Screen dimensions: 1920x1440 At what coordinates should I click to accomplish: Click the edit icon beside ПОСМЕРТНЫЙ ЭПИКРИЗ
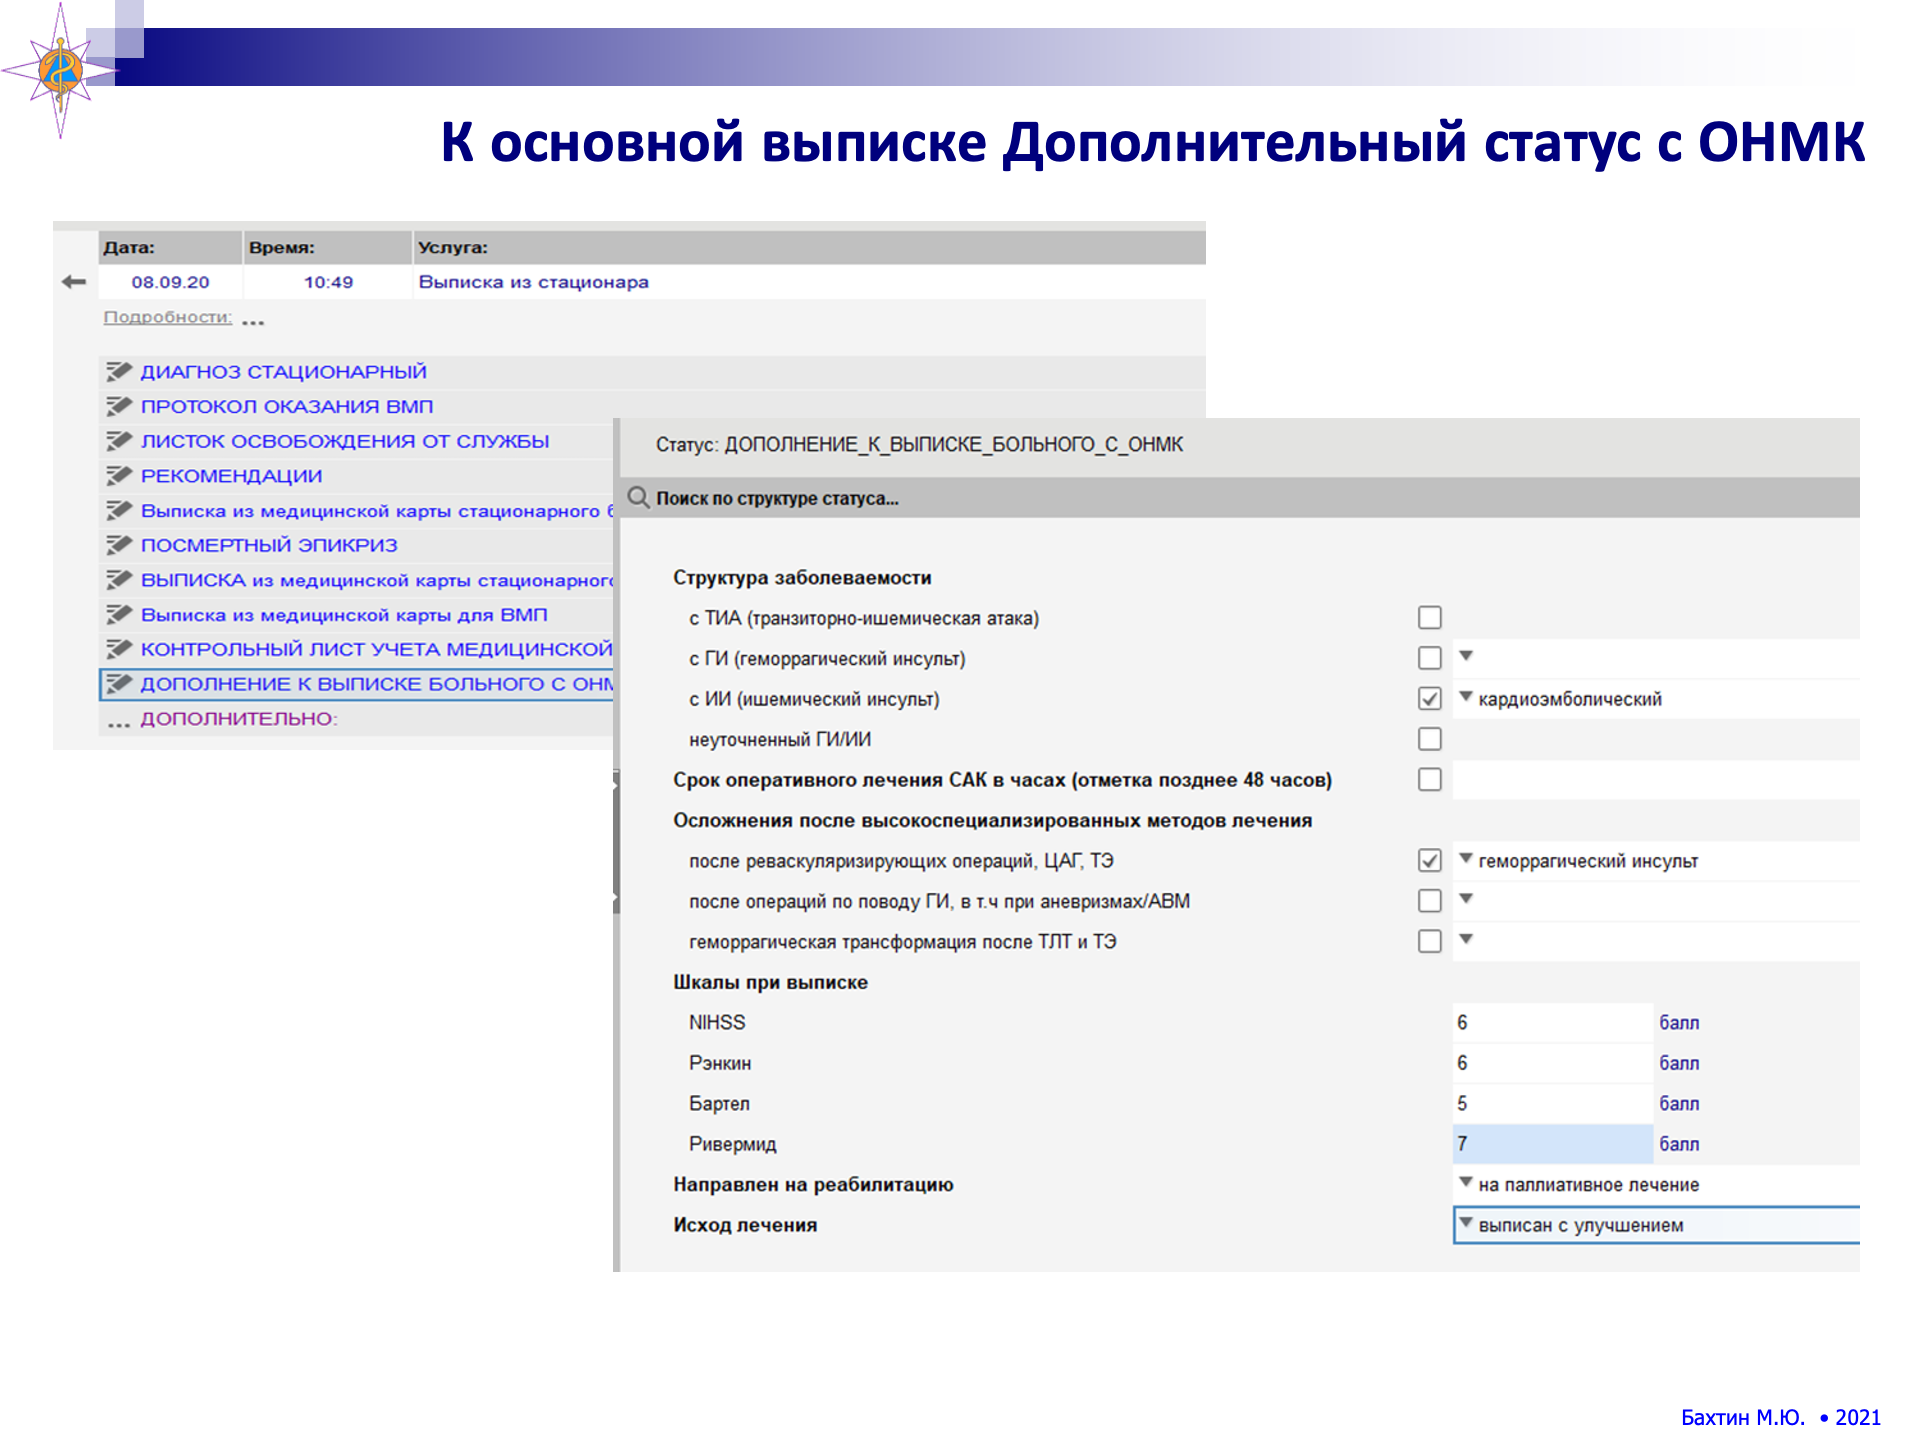[119, 545]
